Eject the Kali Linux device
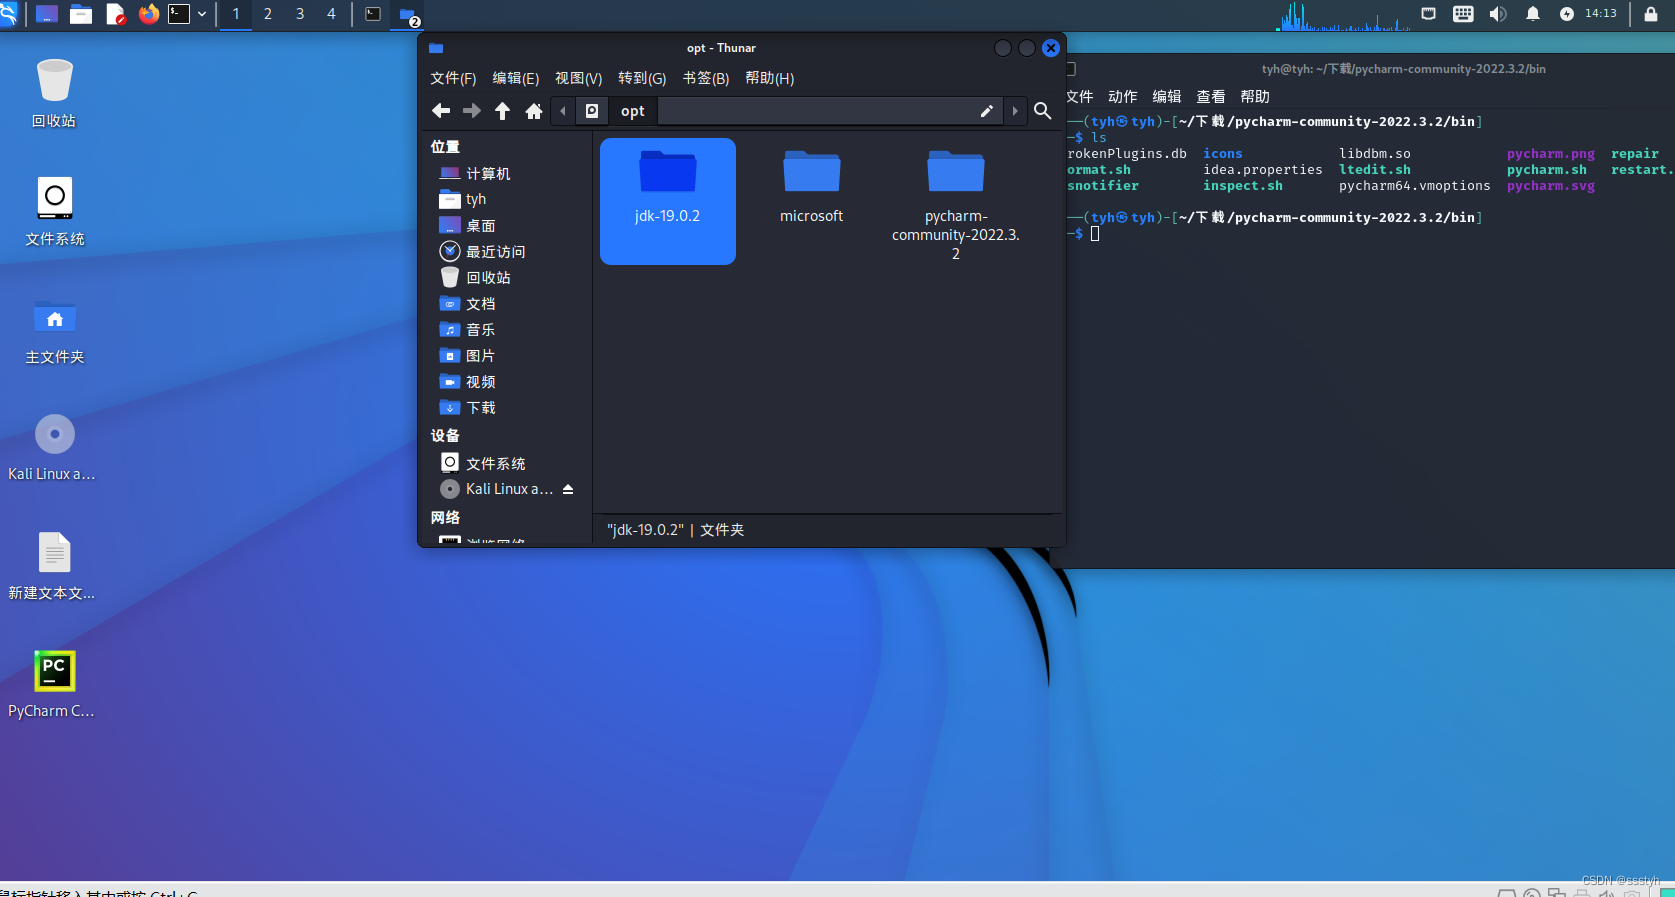1675x897 pixels. 568,489
